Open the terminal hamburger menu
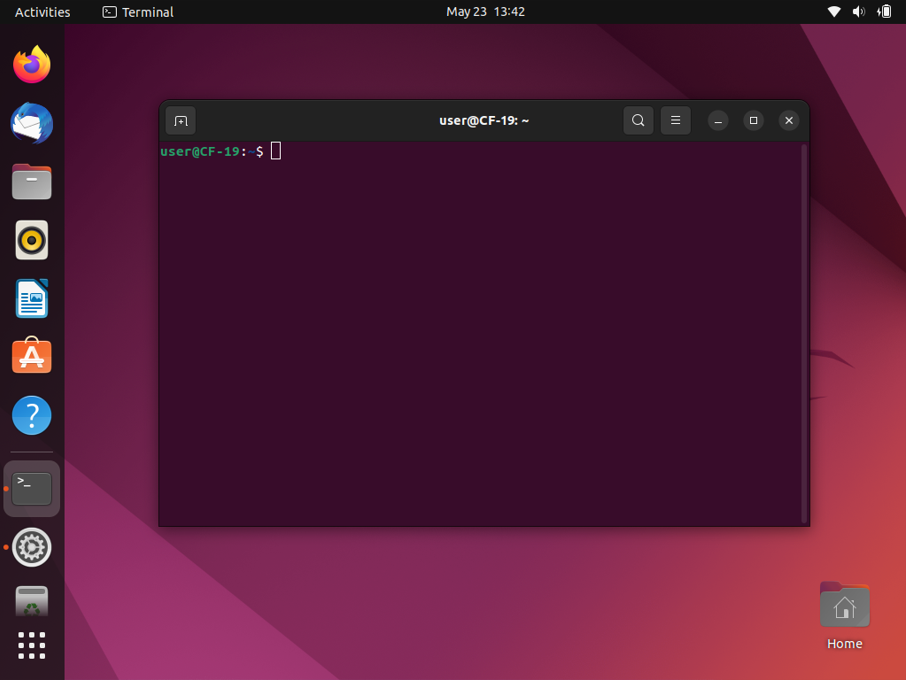The width and height of the screenshot is (906, 680). click(x=675, y=121)
